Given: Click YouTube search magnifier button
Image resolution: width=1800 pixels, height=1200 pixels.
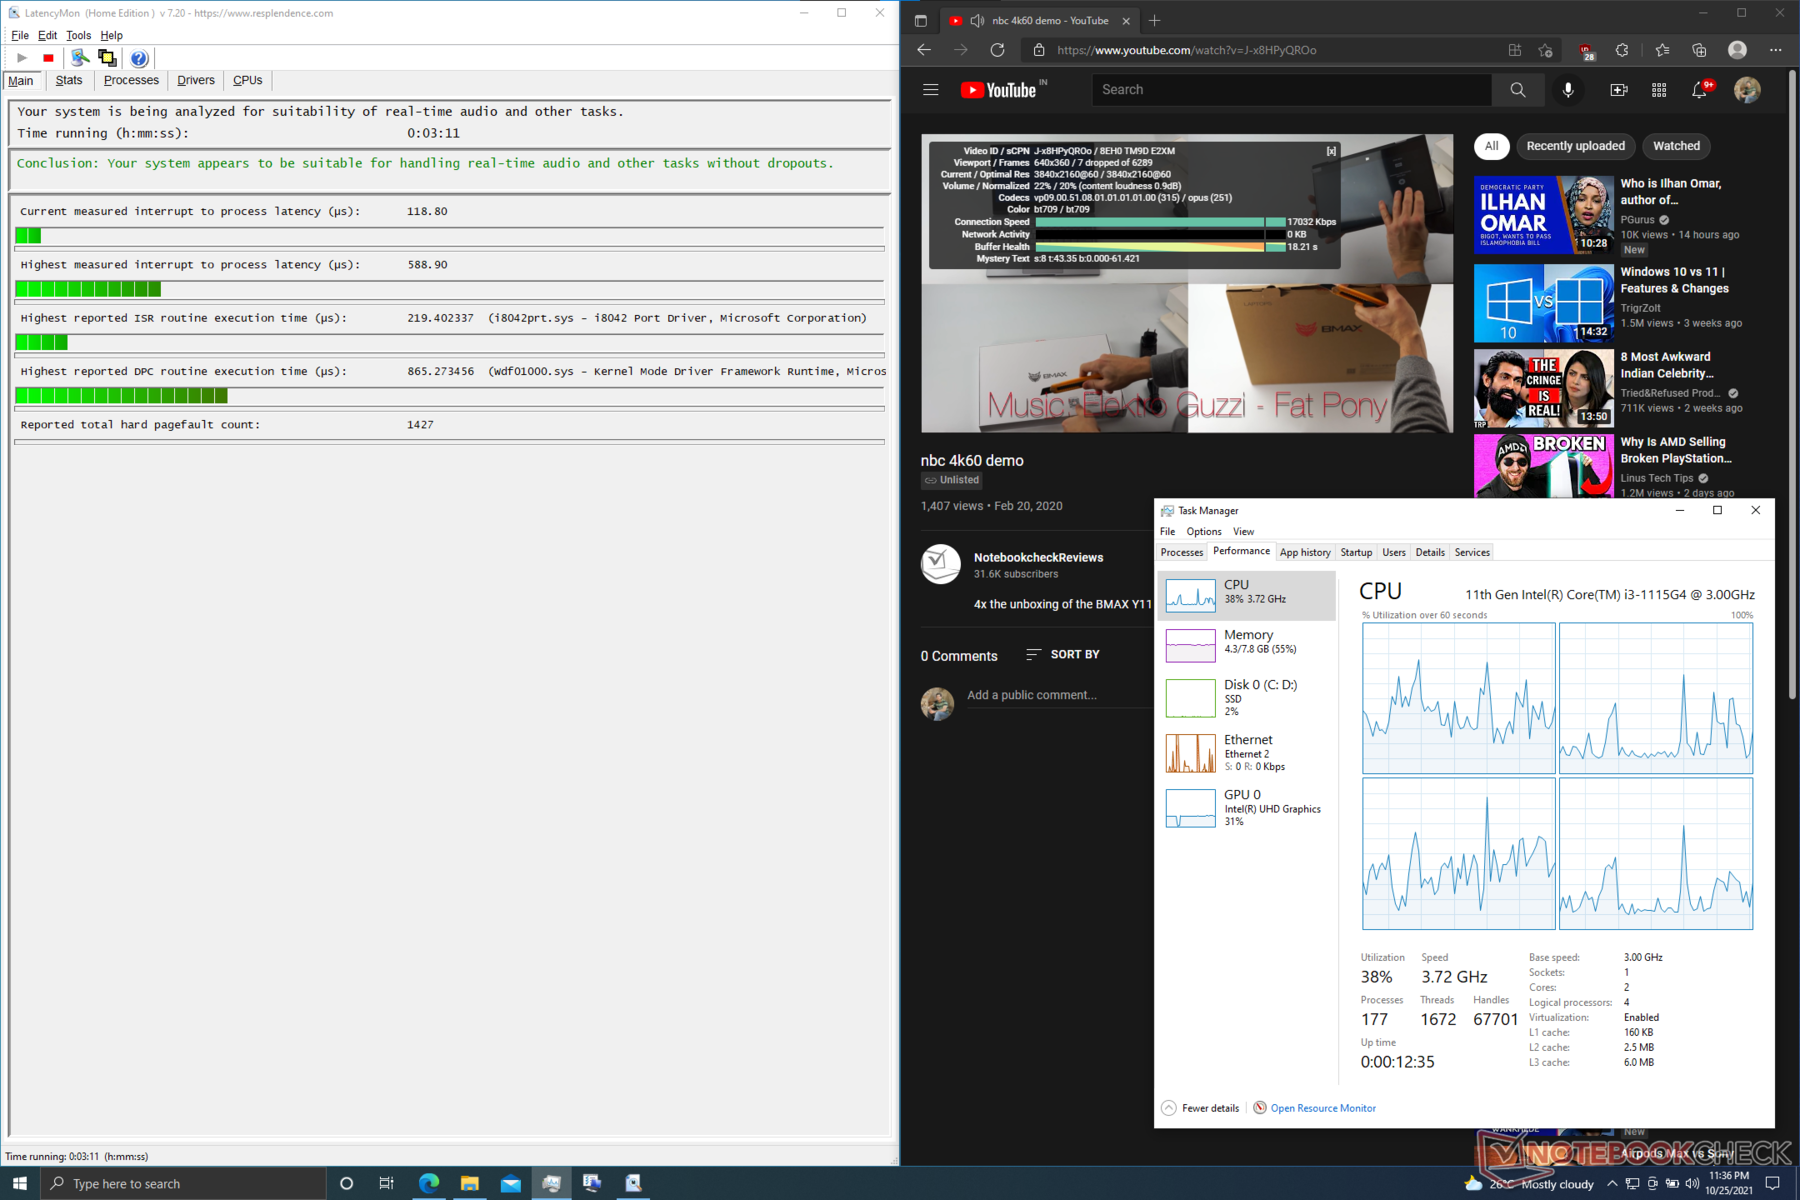Looking at the screenshot, I should pos(1518,90).
